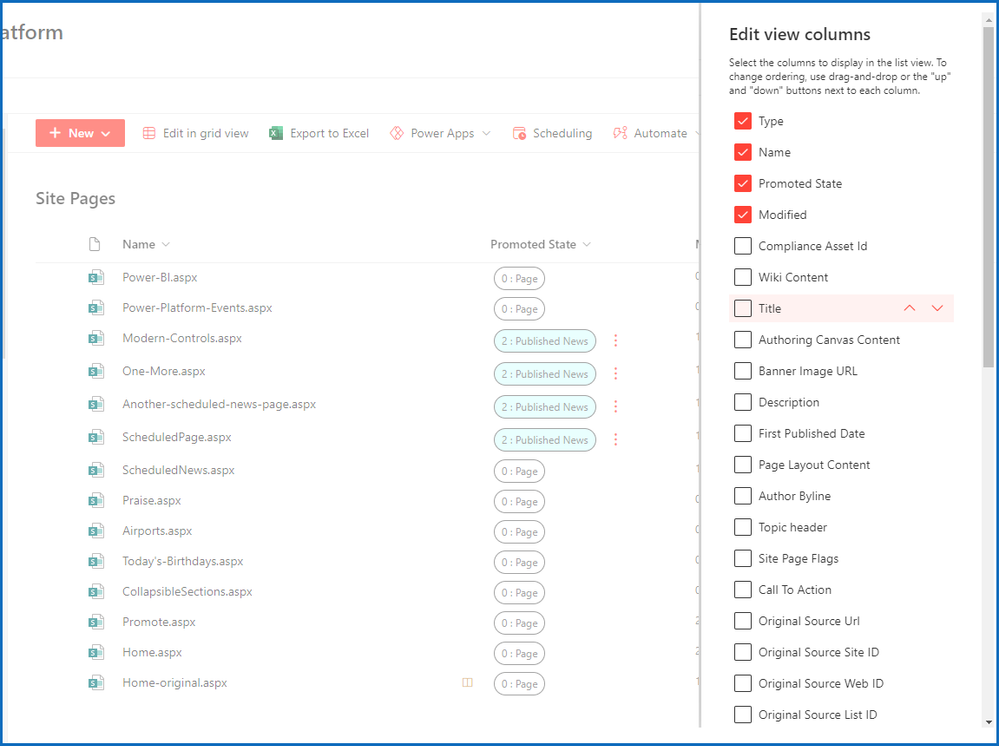999x746 pixels.
Task: Enable the Wiki Content column checkbox
Action: coord(743,277)
